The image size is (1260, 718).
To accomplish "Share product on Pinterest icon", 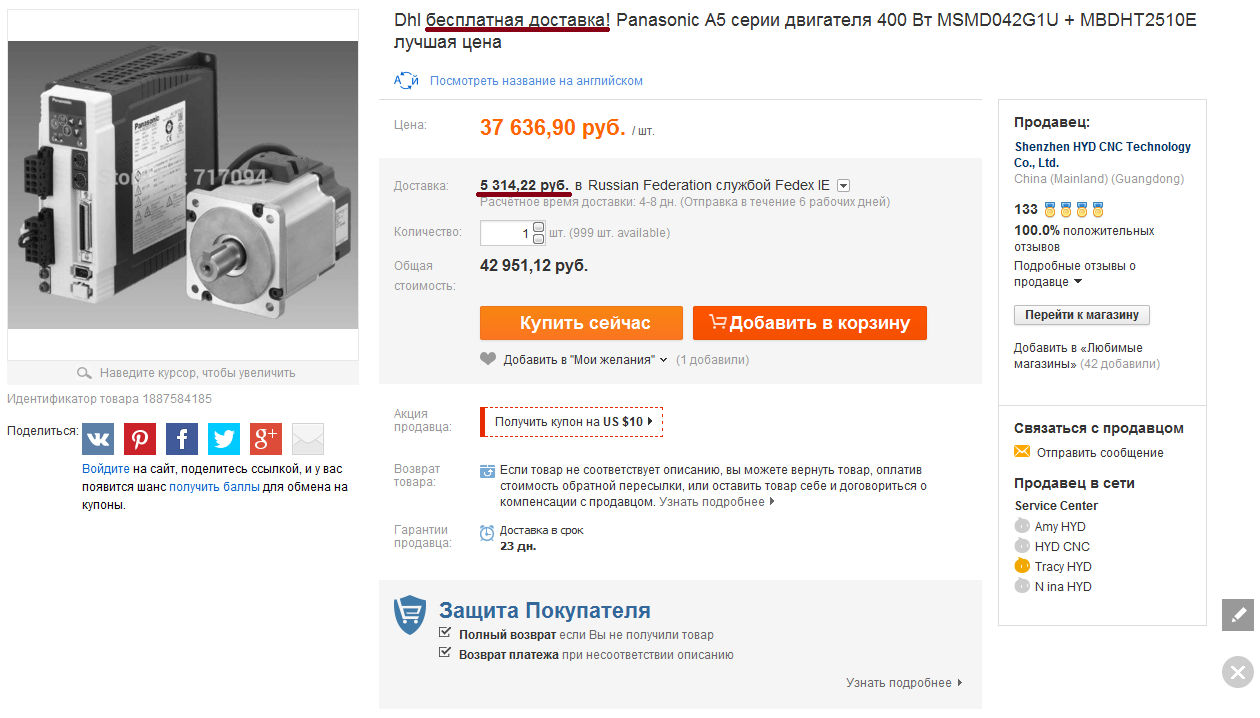I will click(140, 439).
